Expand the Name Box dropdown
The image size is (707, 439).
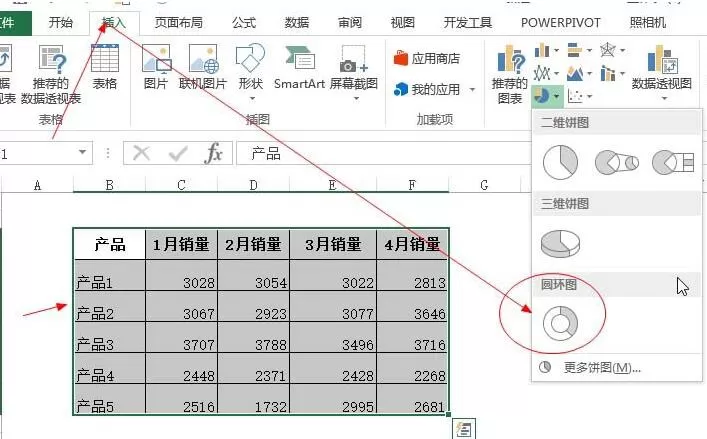83,153
